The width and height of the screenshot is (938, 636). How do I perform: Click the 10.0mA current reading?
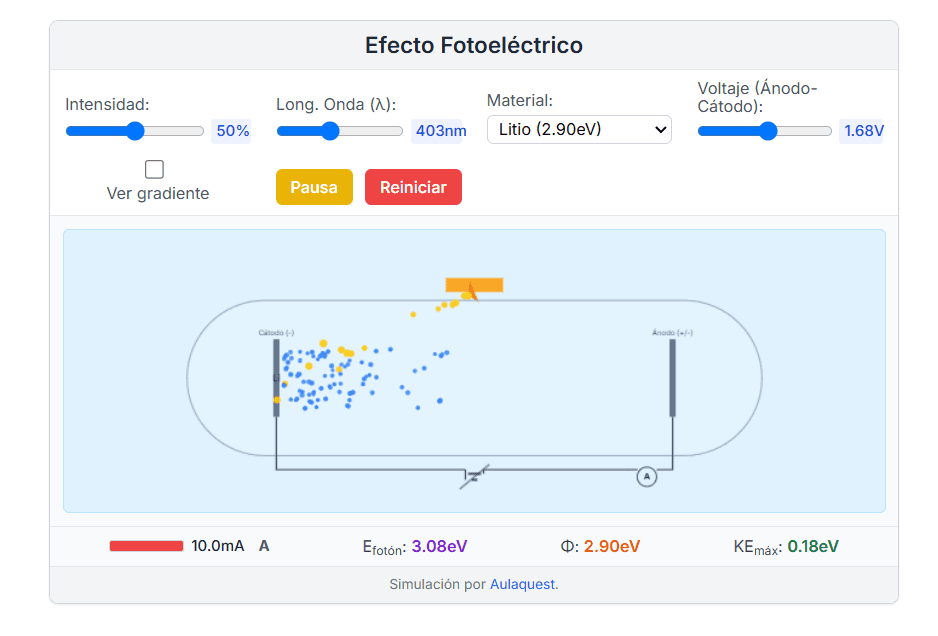218,546
